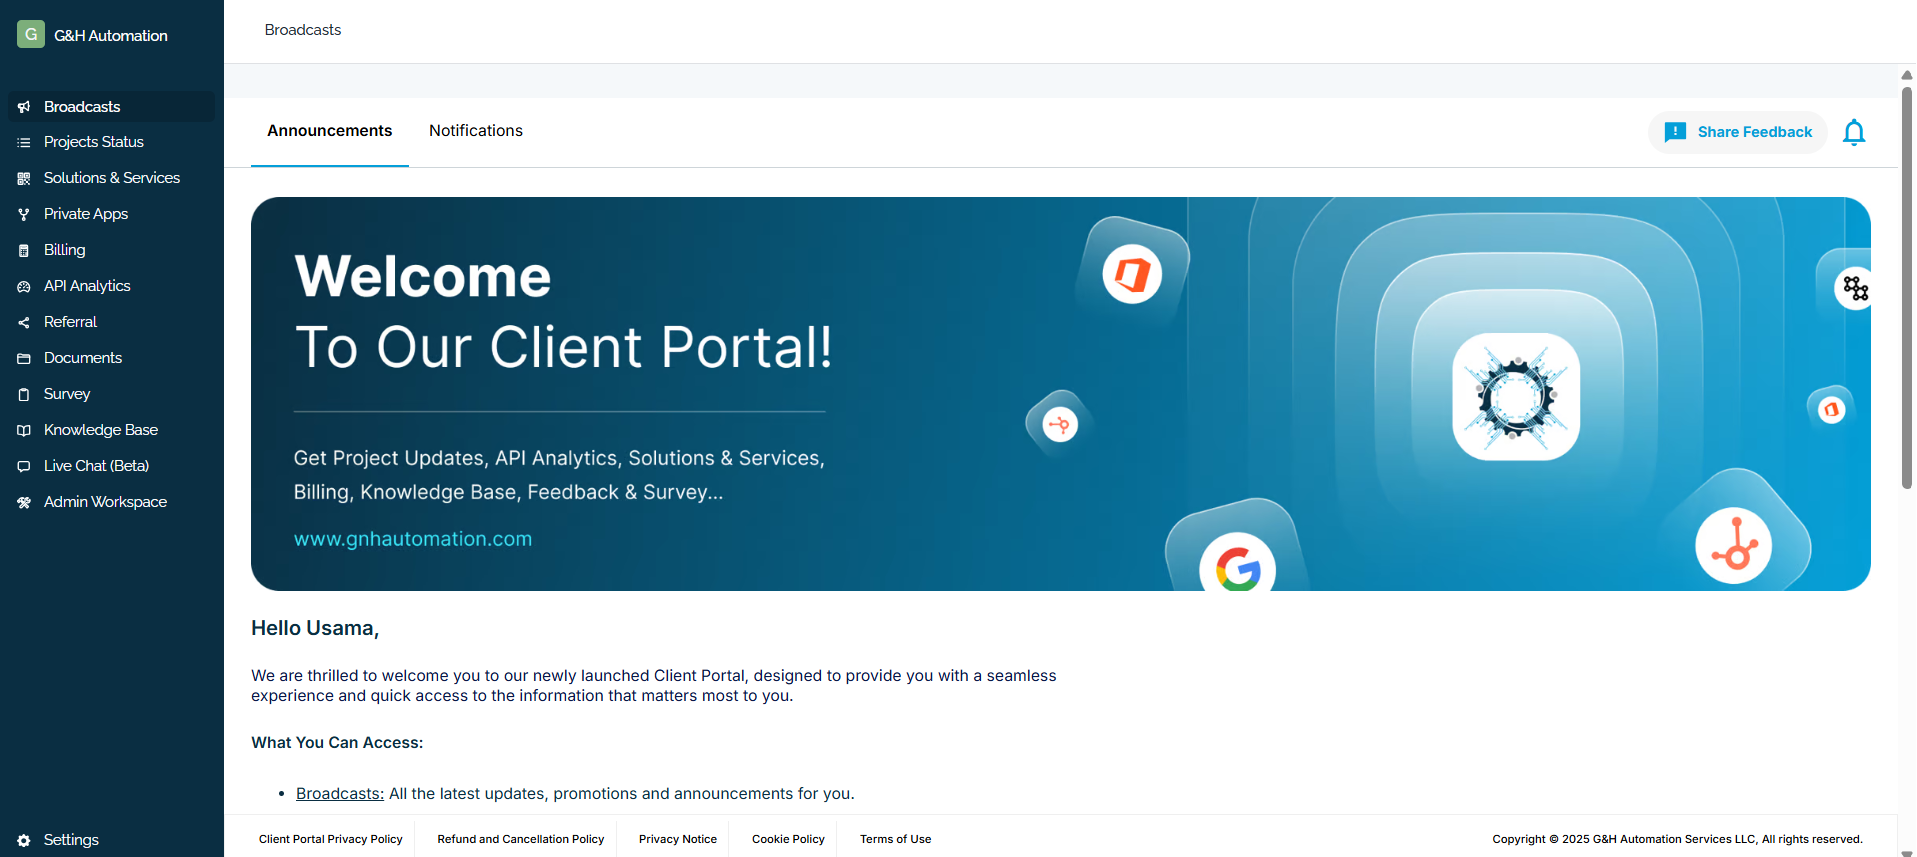Viewport: 1917px width, 857px height.
Task: Click the Referral share icon
Action: point(24,323)
